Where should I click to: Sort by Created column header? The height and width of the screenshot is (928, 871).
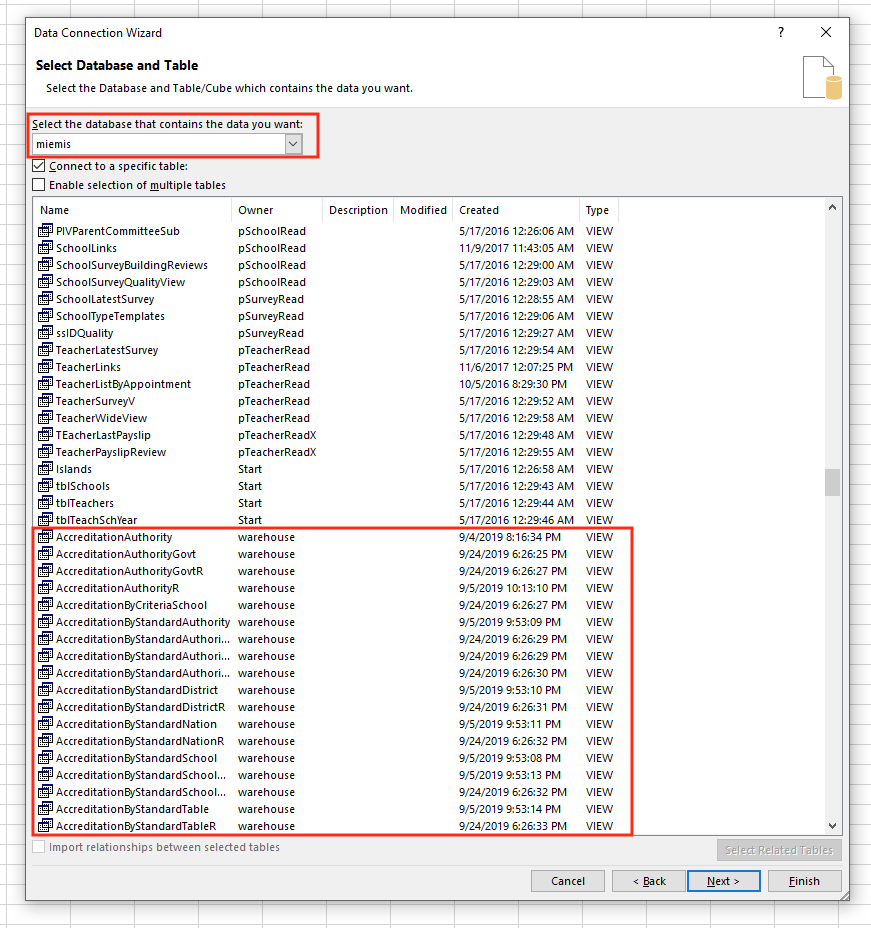pyautogui.click(x=515, y=210)
